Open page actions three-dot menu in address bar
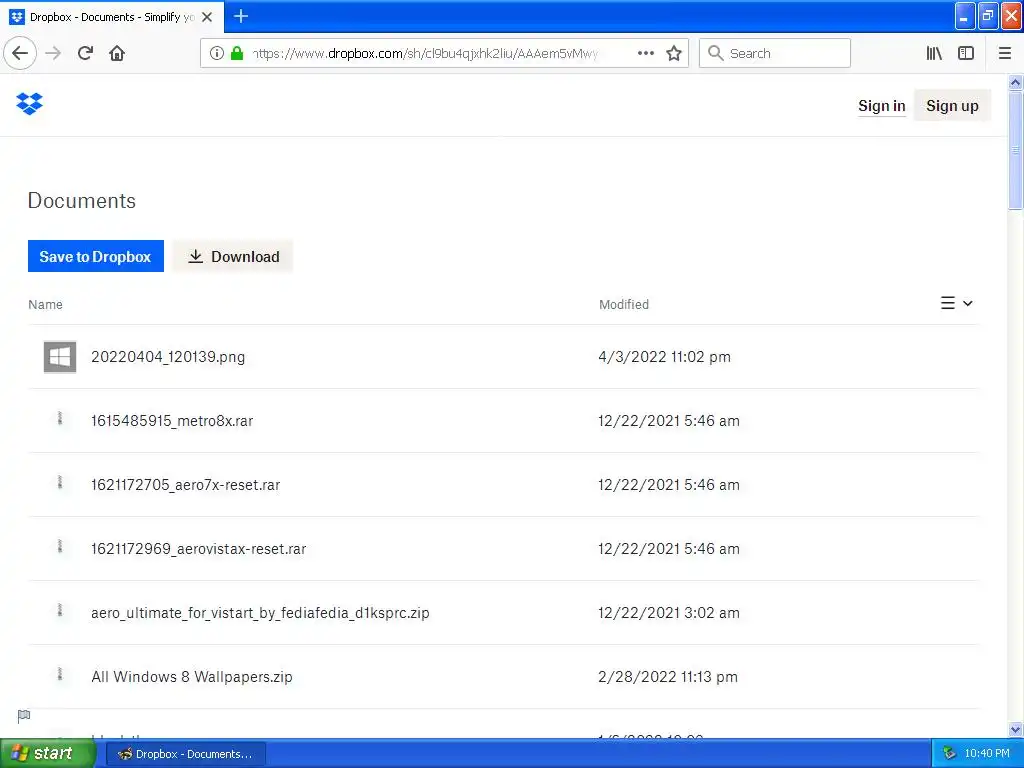Screen dimensions: 1024x768 click(x=645, y=53)
